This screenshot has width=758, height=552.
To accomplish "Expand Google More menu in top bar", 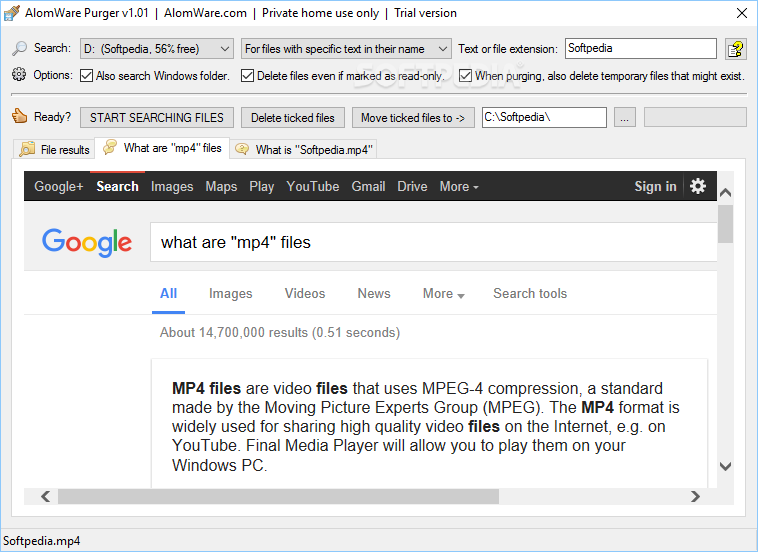I will tap(459, 187).
